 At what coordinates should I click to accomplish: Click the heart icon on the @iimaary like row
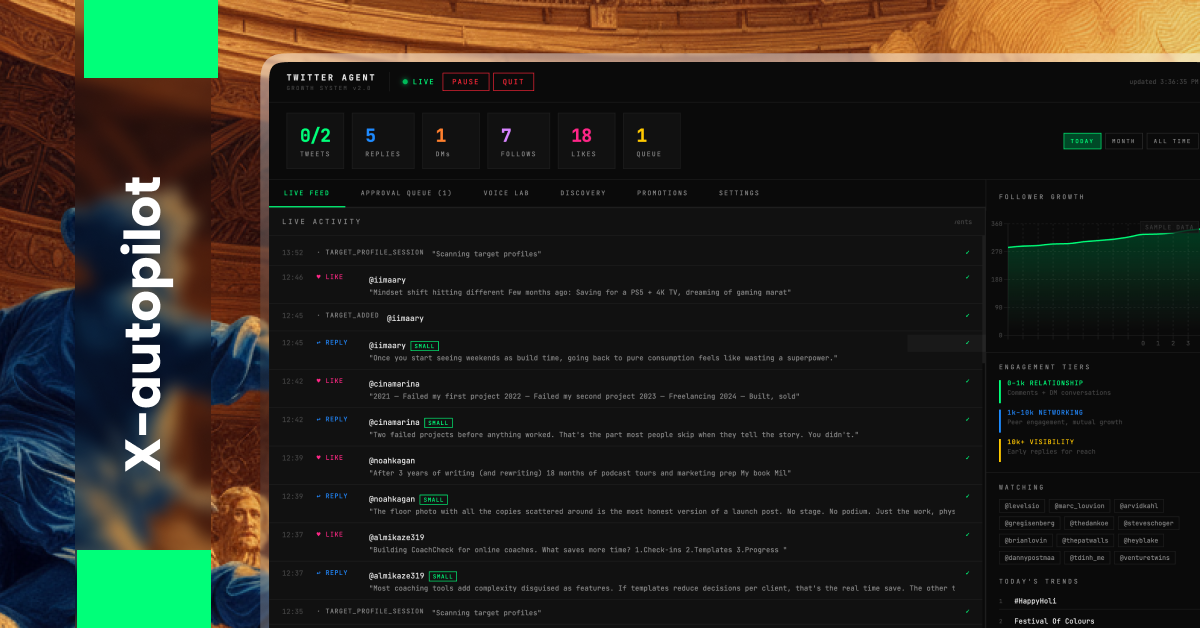[x=319, y=277]
